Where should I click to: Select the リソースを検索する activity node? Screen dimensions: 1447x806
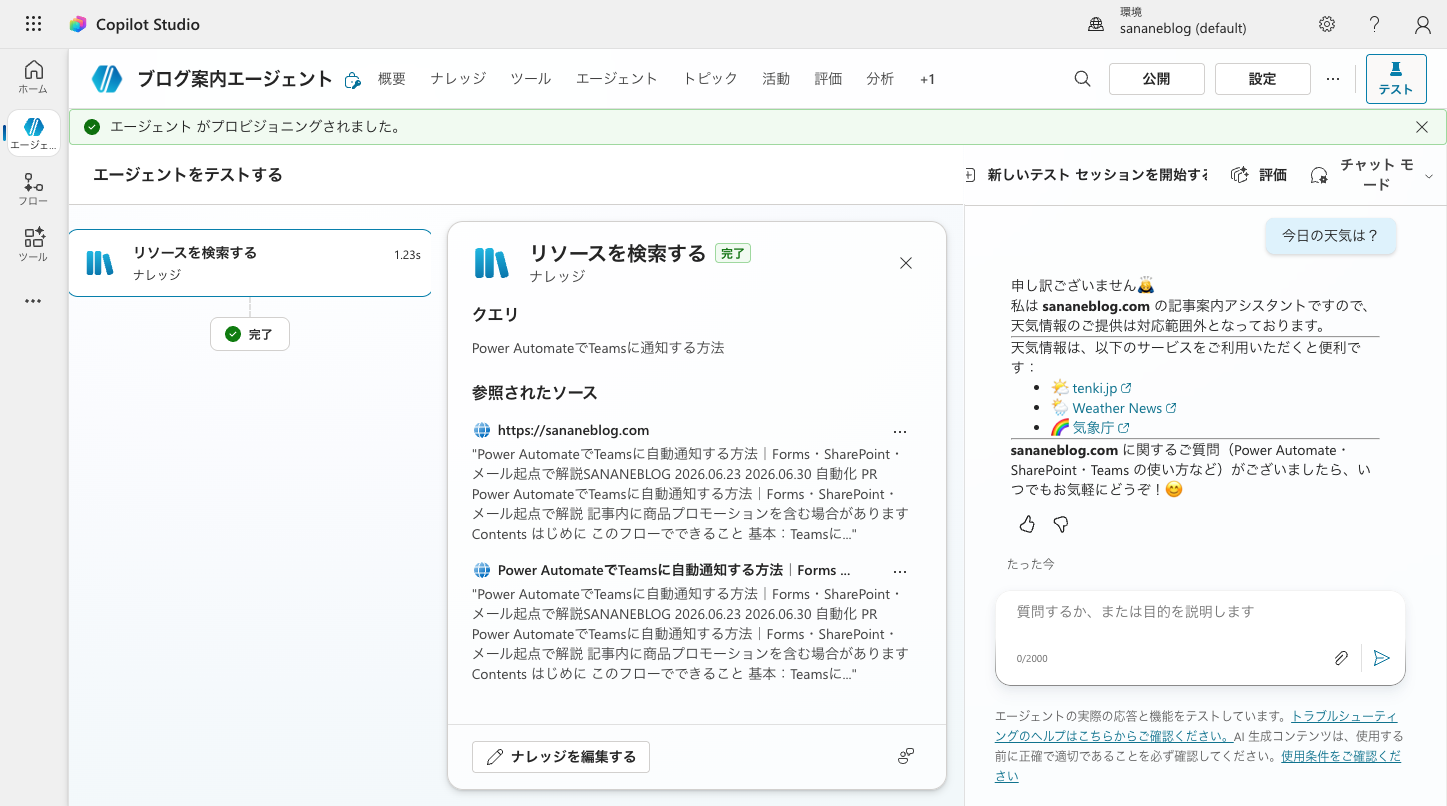[250, 263]
